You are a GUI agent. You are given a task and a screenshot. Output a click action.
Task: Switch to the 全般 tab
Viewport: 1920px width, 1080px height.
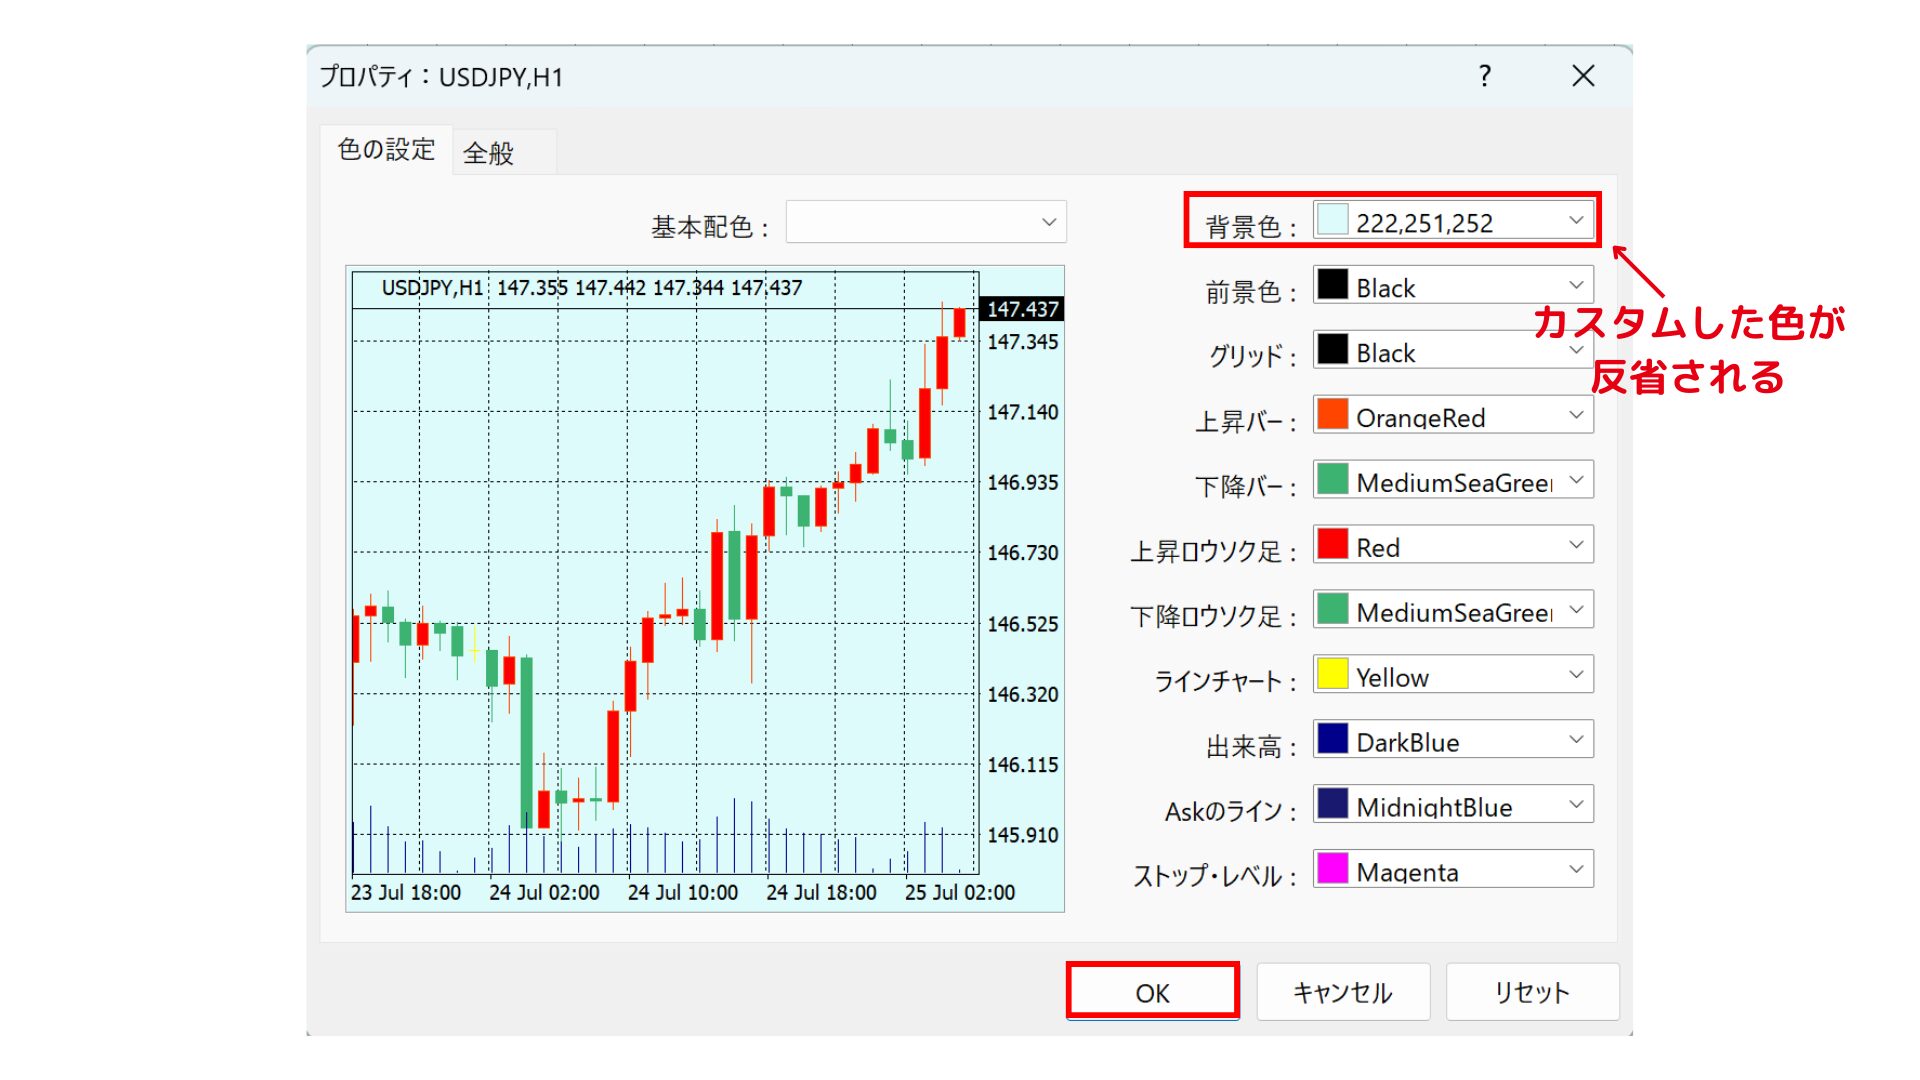[489, 153]
